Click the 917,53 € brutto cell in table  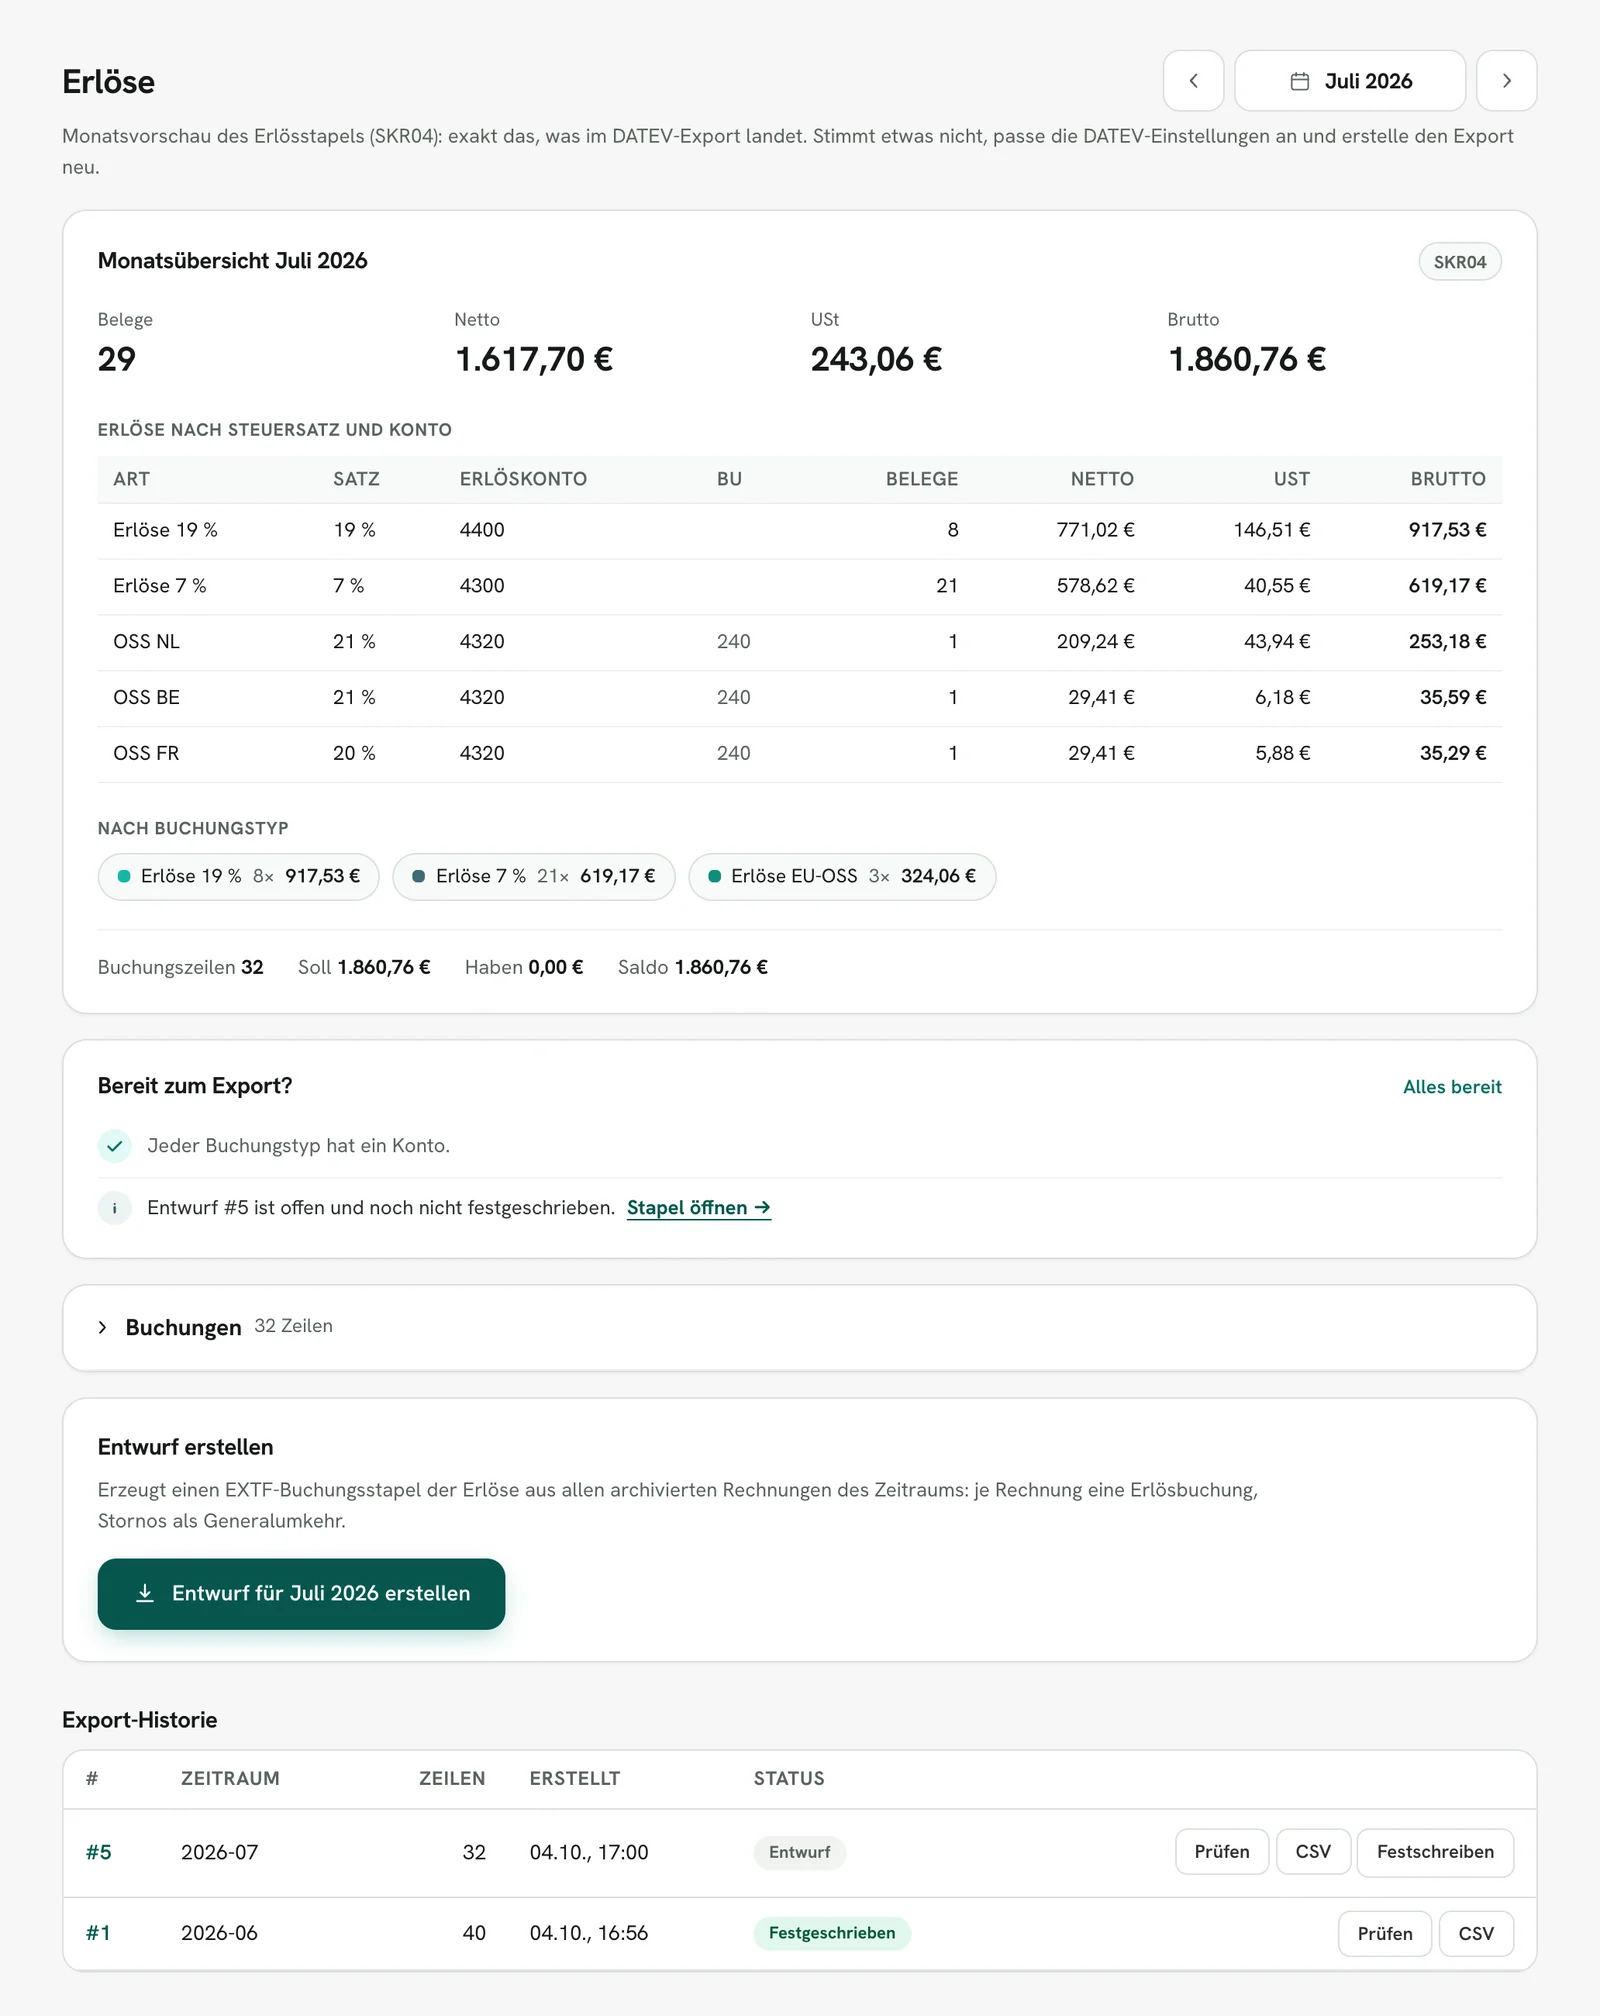[x=1447, y=530]
